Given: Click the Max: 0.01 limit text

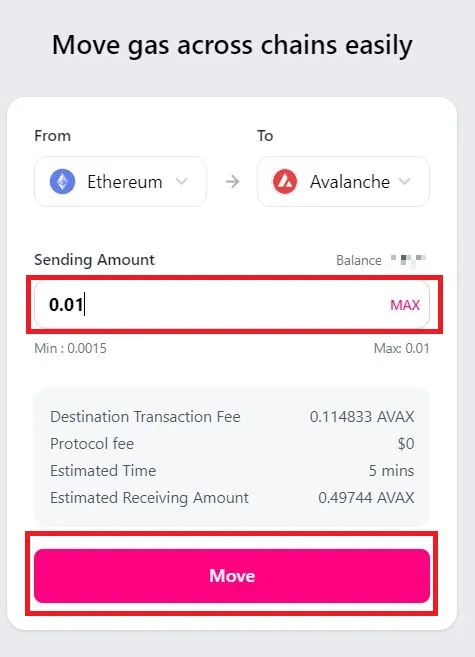Looking at the screenshot, I should pyautogui.click(x=401, y=348).
